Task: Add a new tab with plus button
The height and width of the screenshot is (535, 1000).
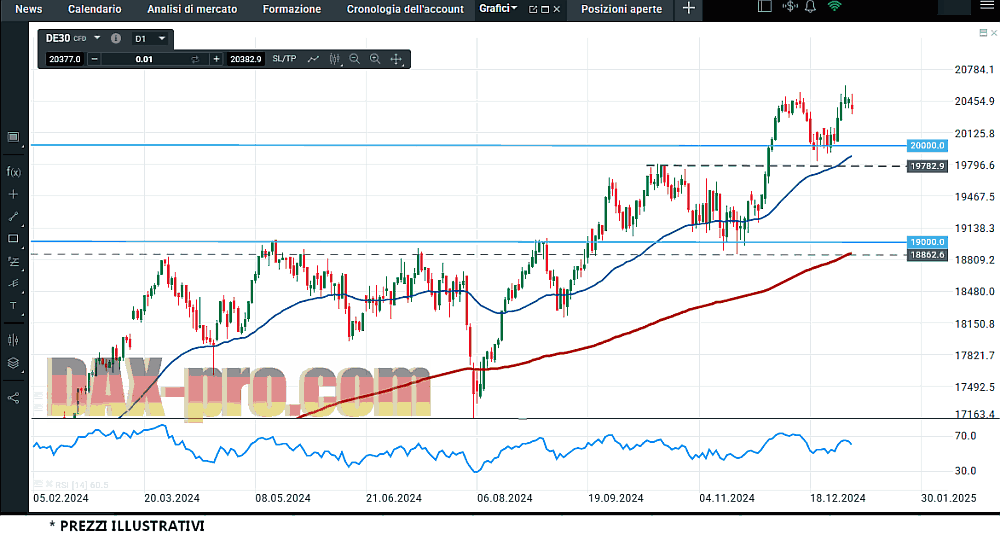Action: pyautogui.click(x=689, y=8)
